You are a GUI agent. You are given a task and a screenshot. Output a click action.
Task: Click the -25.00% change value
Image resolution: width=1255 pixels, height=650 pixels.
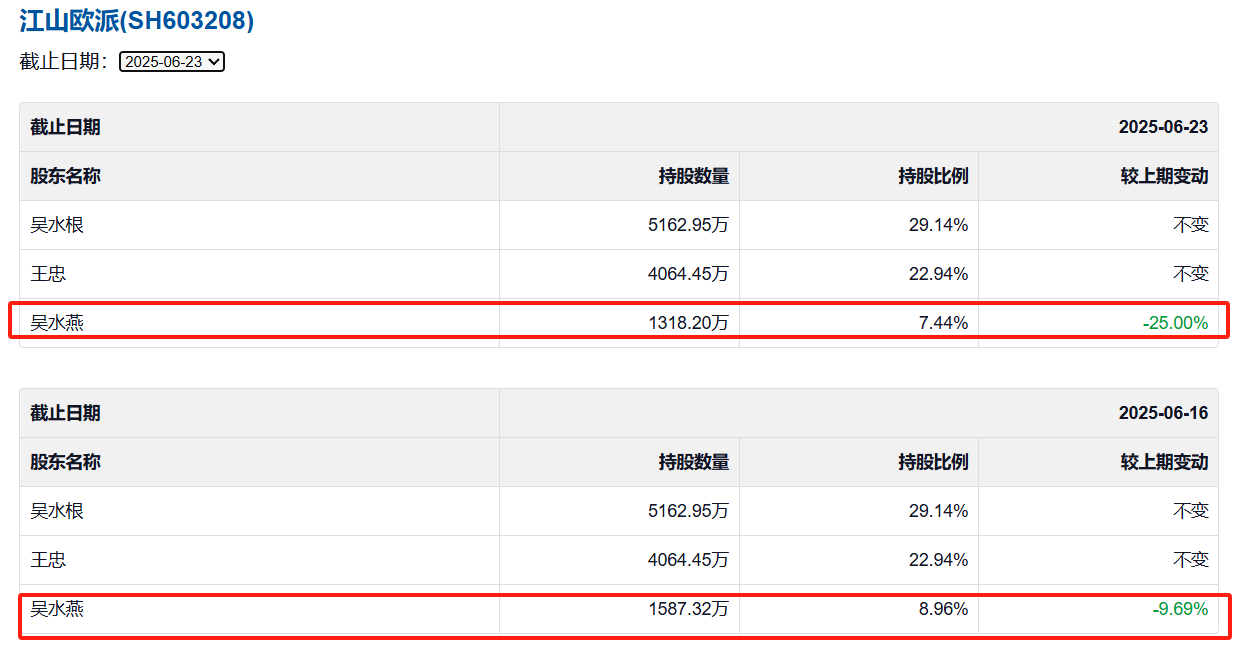pyautogui.click(x=1175, y=323)
